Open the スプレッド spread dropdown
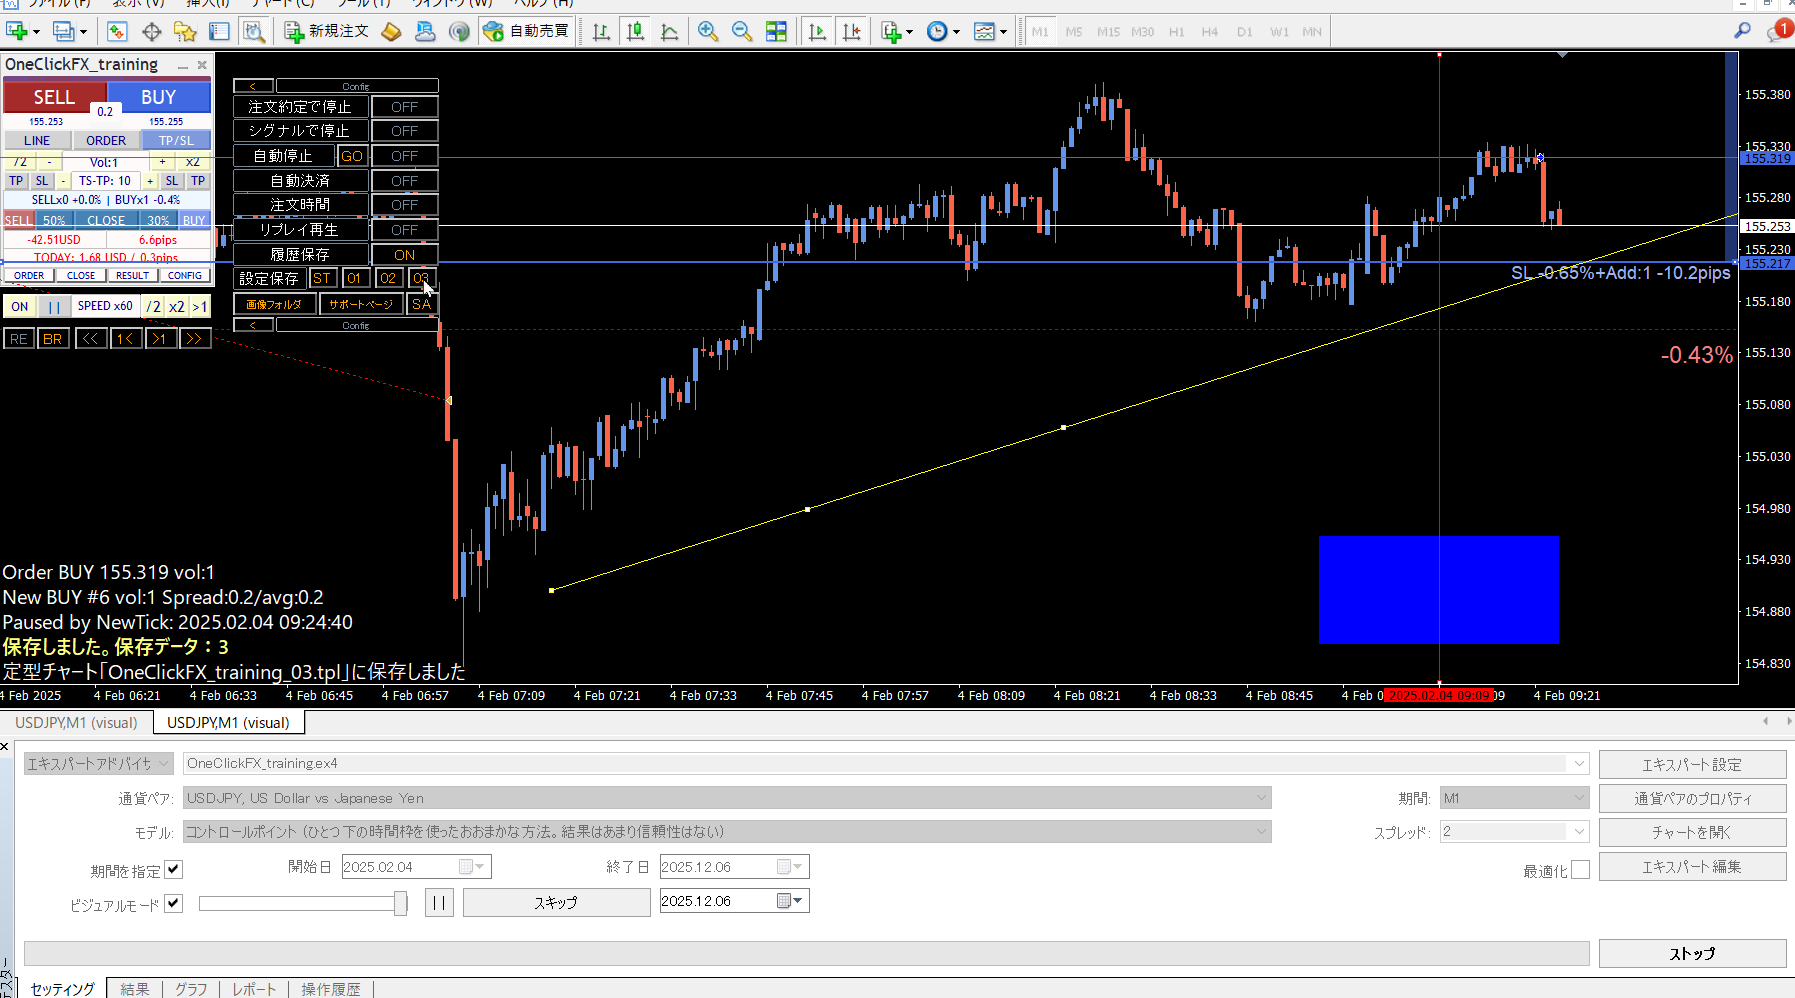The image size is (1795, 998). coord(1579,832)
